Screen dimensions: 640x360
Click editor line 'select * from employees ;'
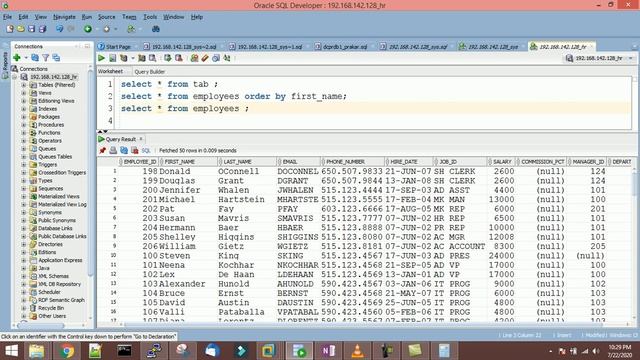184,109
